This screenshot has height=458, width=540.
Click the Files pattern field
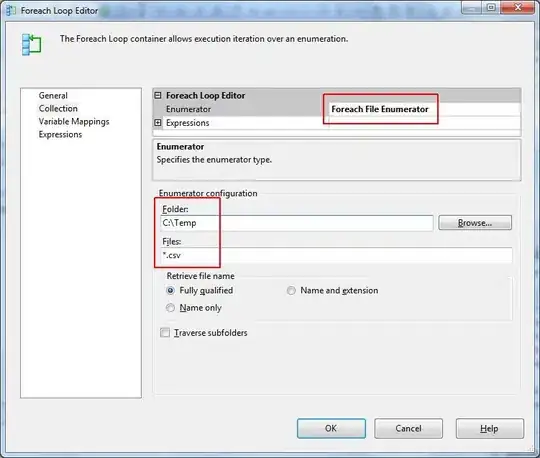(x=336, y=255)
